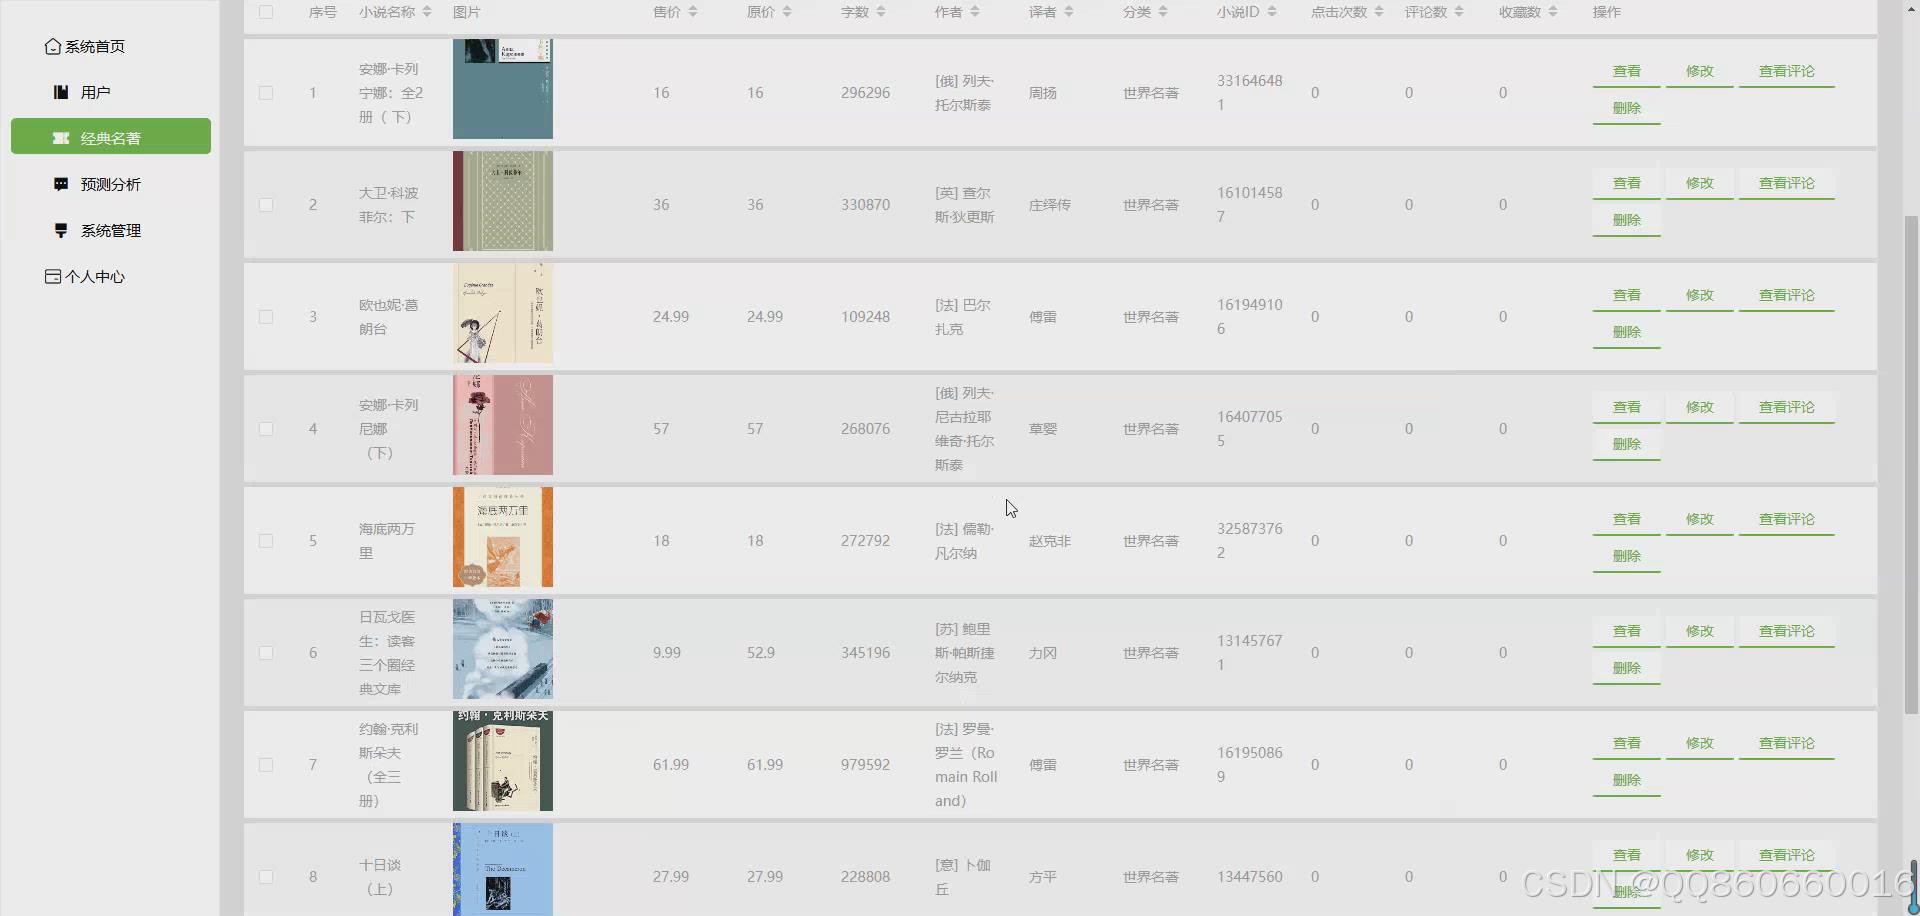Open 系统管理 in the sidebar

pos(110,230)
